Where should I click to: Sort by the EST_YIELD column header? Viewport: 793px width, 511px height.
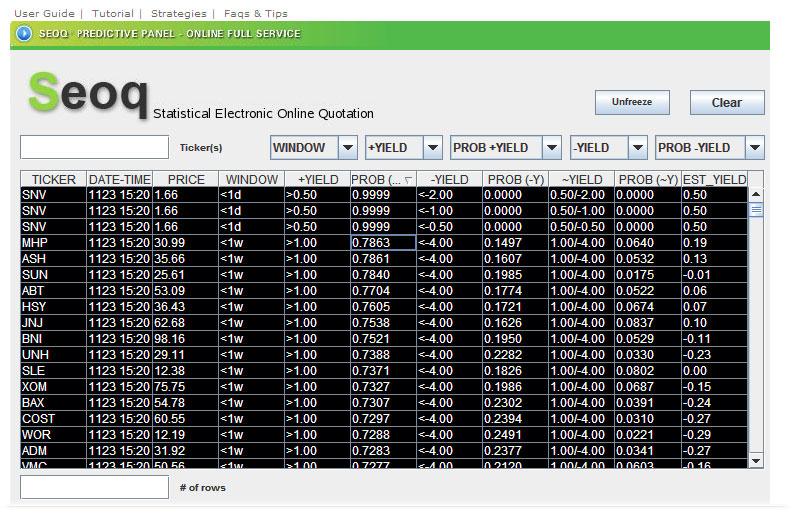714,180
